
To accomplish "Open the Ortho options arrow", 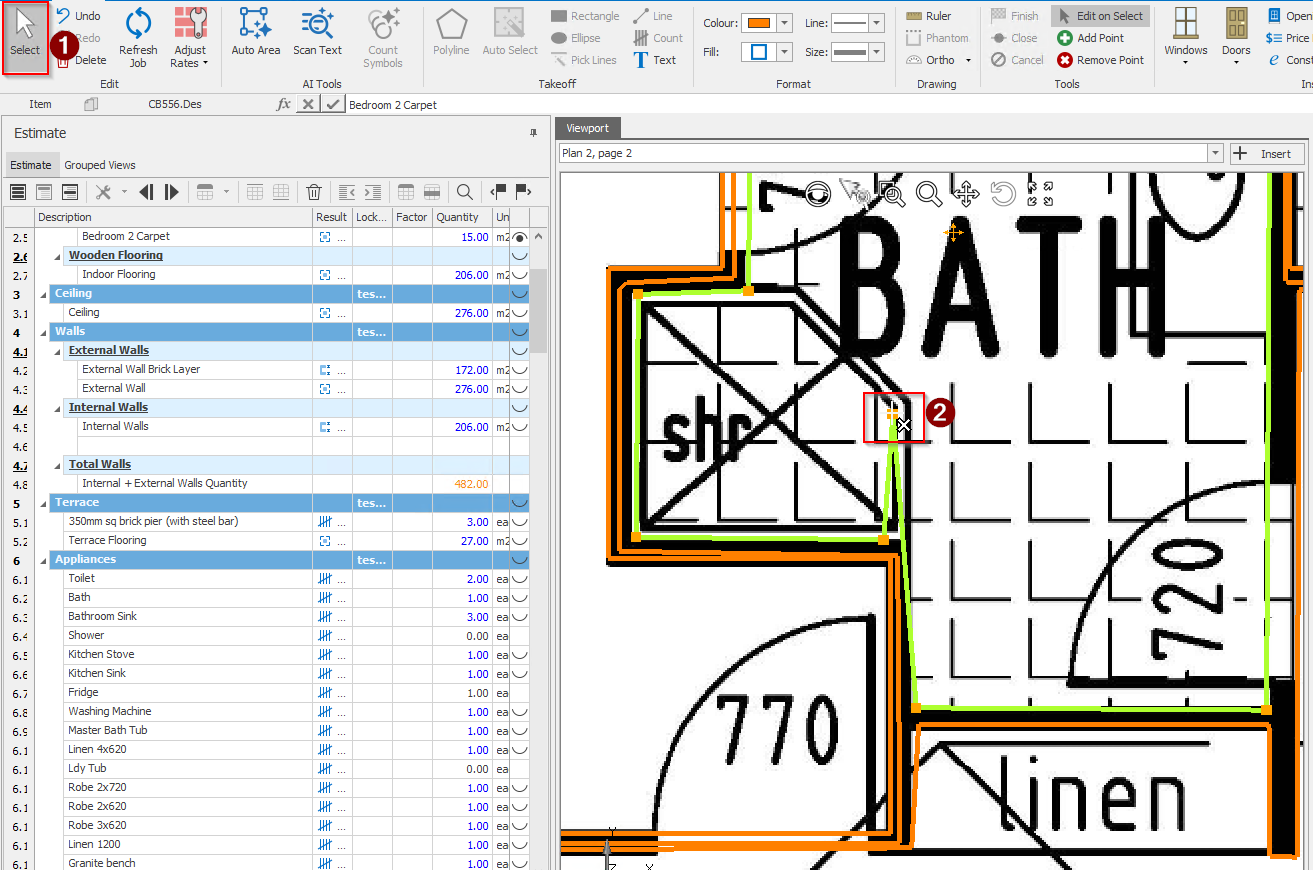I will 968,61.
